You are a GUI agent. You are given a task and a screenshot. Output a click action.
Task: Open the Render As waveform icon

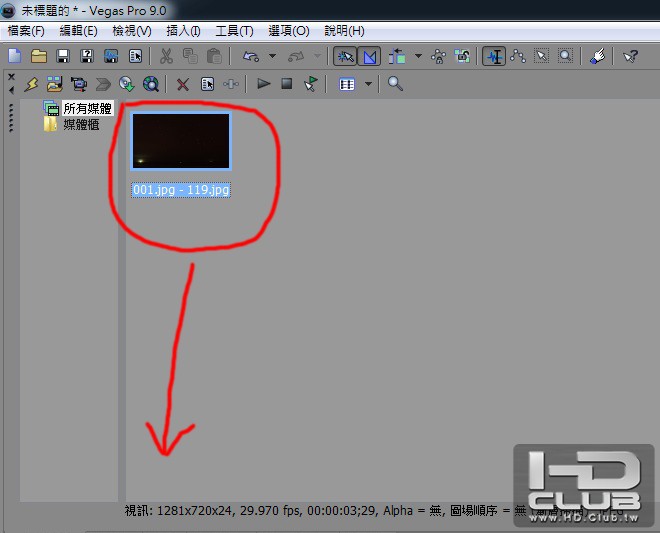pos(111,56)
